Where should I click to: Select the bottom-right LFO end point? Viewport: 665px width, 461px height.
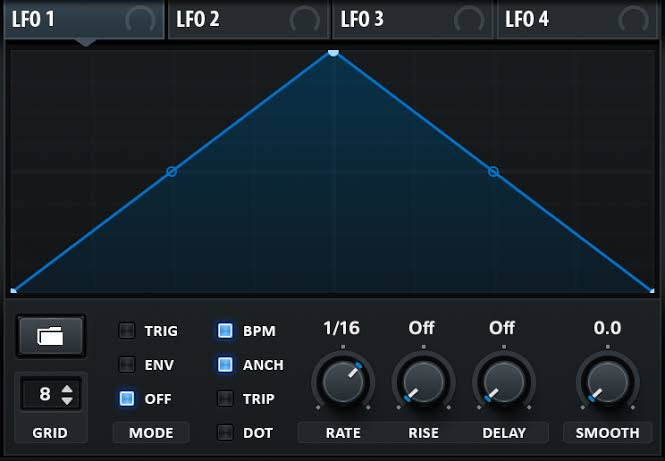(x=652, y=291)
